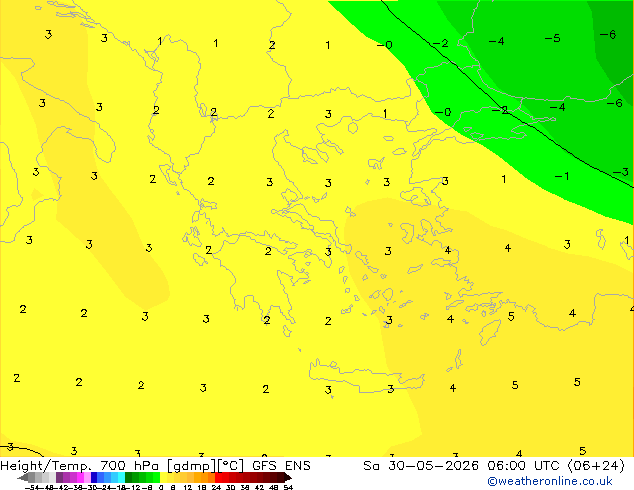Screen dimensions: 634x490
Task: Click the 'GFS ENS' model label
Action: (281, 466)
